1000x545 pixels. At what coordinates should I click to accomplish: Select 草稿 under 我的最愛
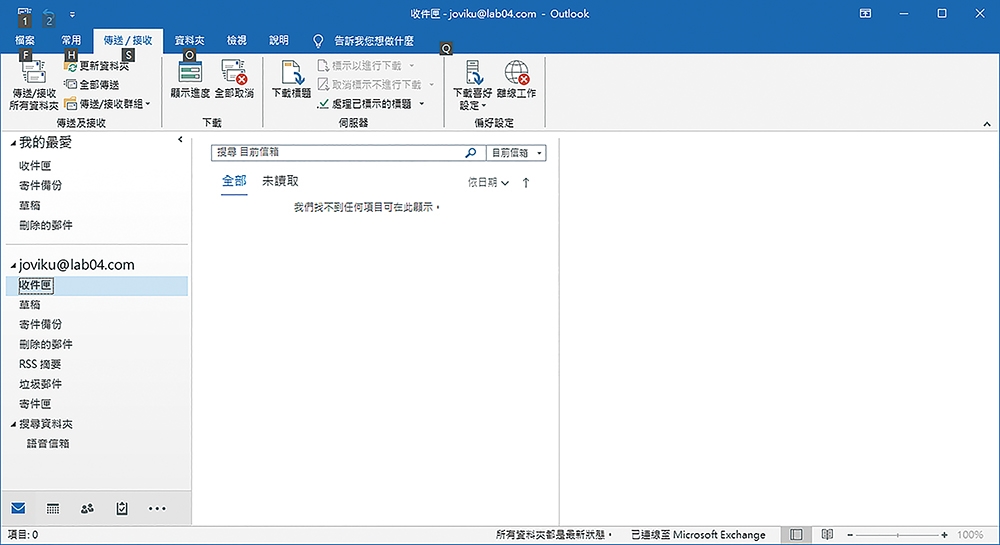coord(30,205)
